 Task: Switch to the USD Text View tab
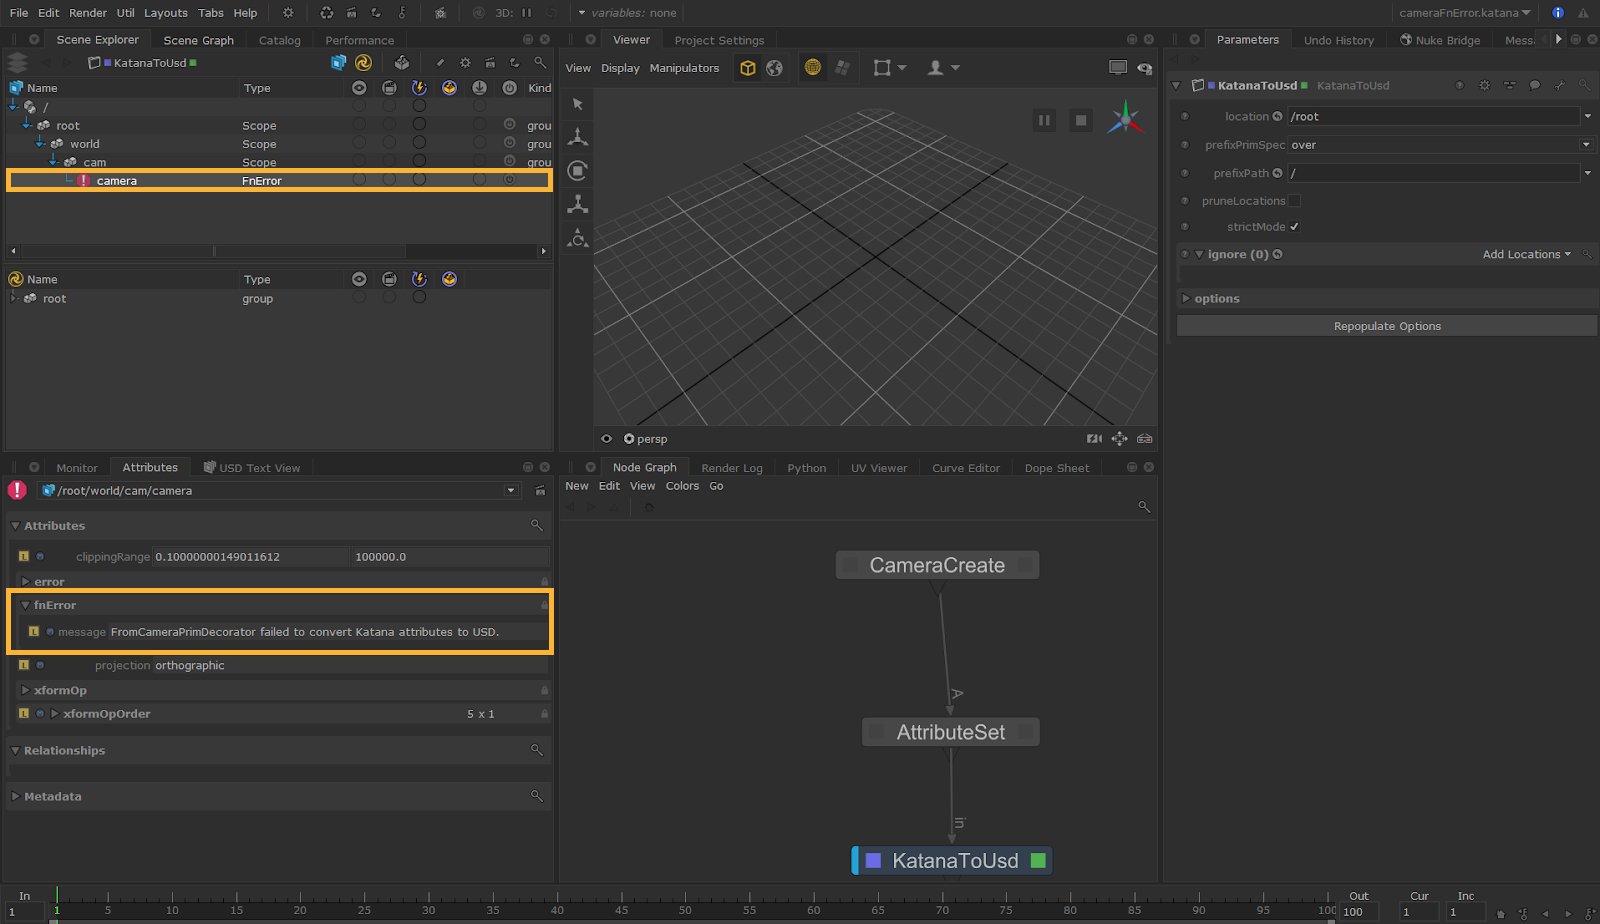point(258,468)
